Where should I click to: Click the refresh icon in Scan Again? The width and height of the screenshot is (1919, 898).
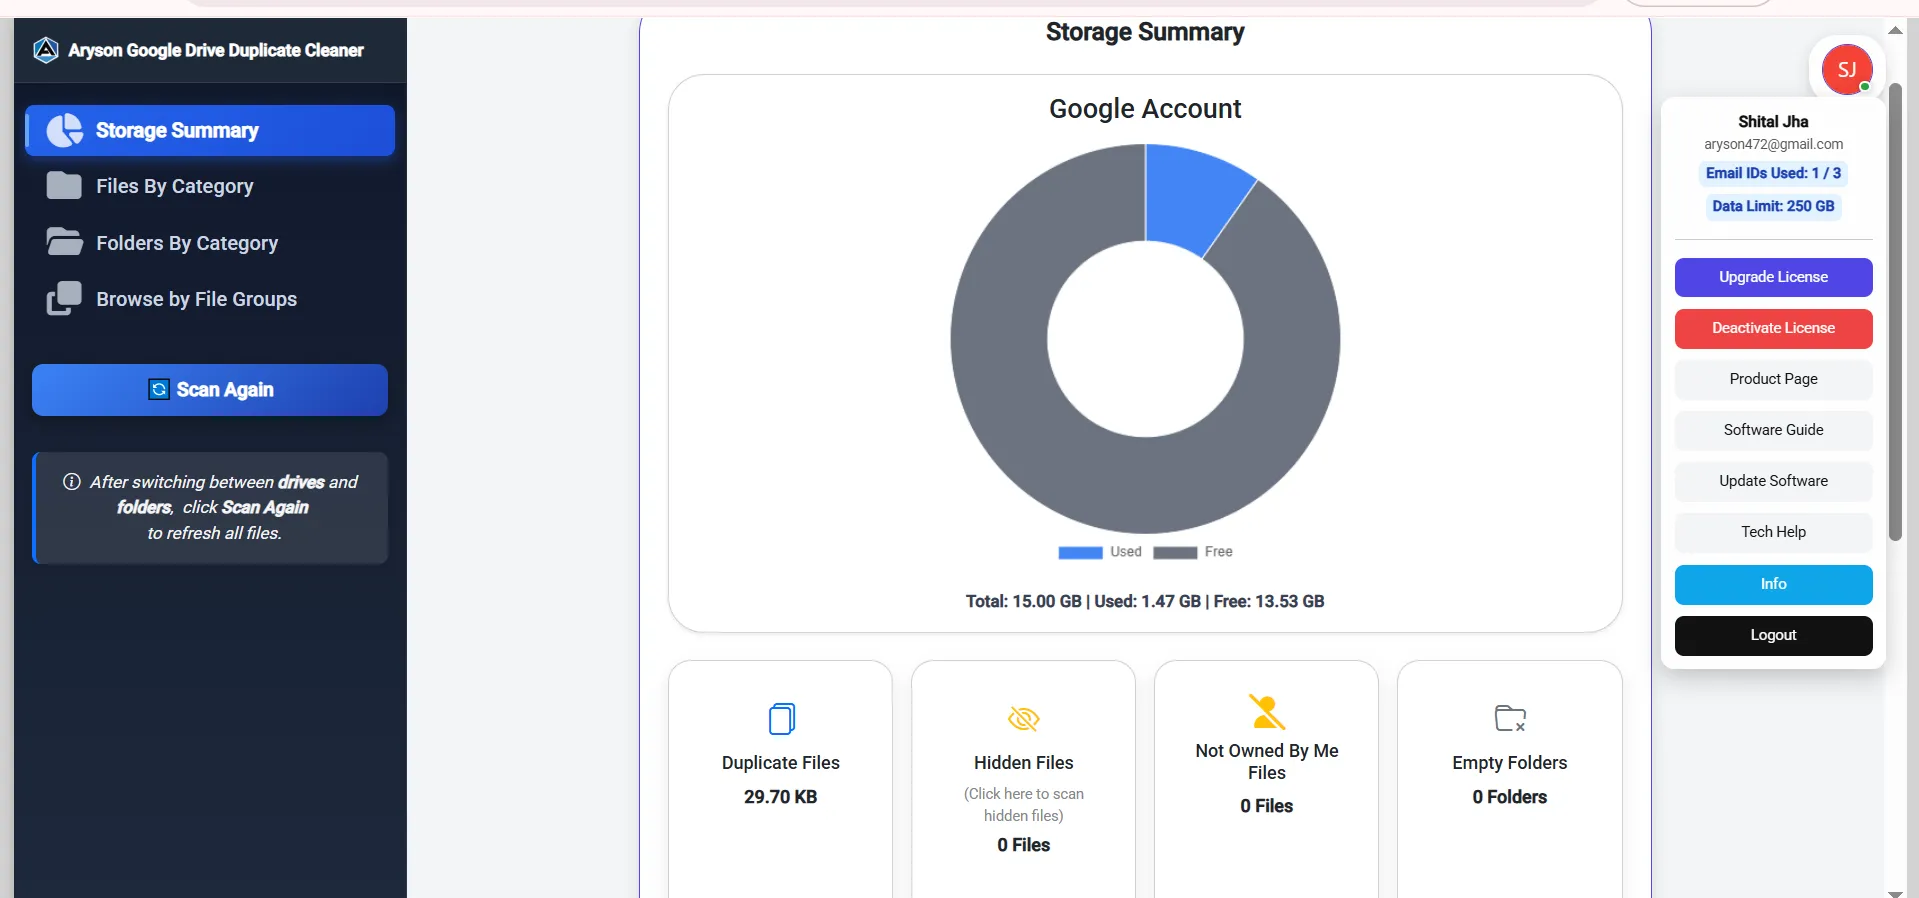click(x=159, y=389)
